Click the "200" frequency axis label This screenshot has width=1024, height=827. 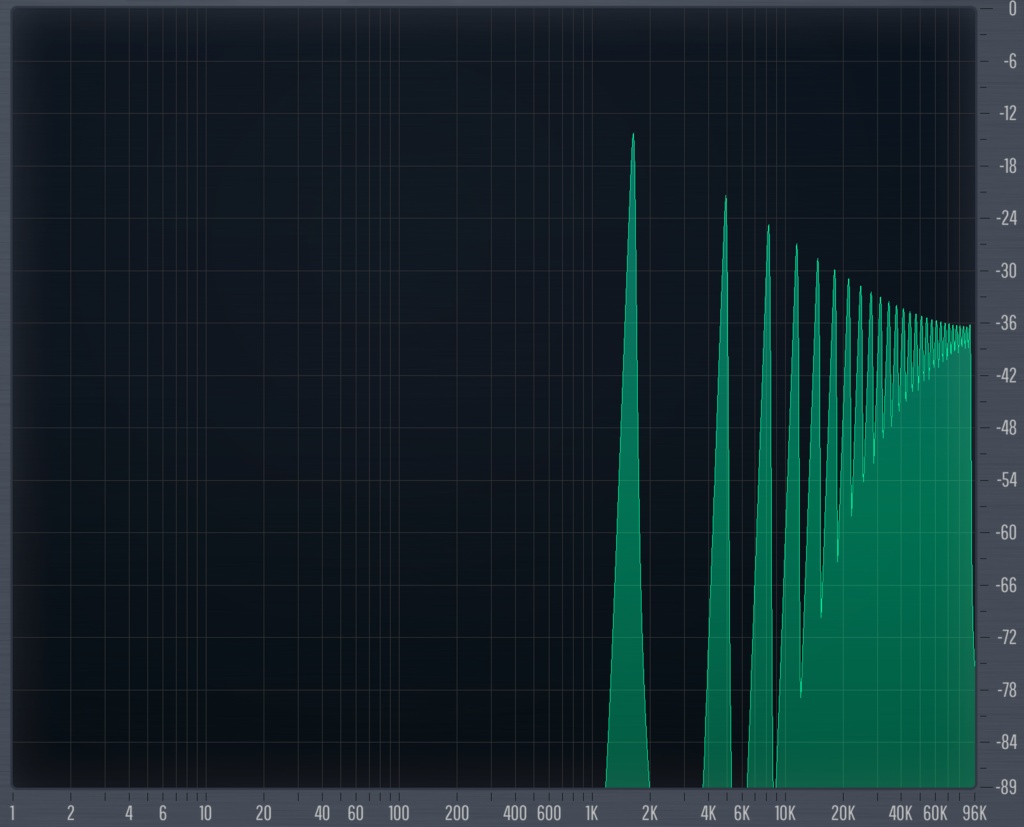point(456,813)
